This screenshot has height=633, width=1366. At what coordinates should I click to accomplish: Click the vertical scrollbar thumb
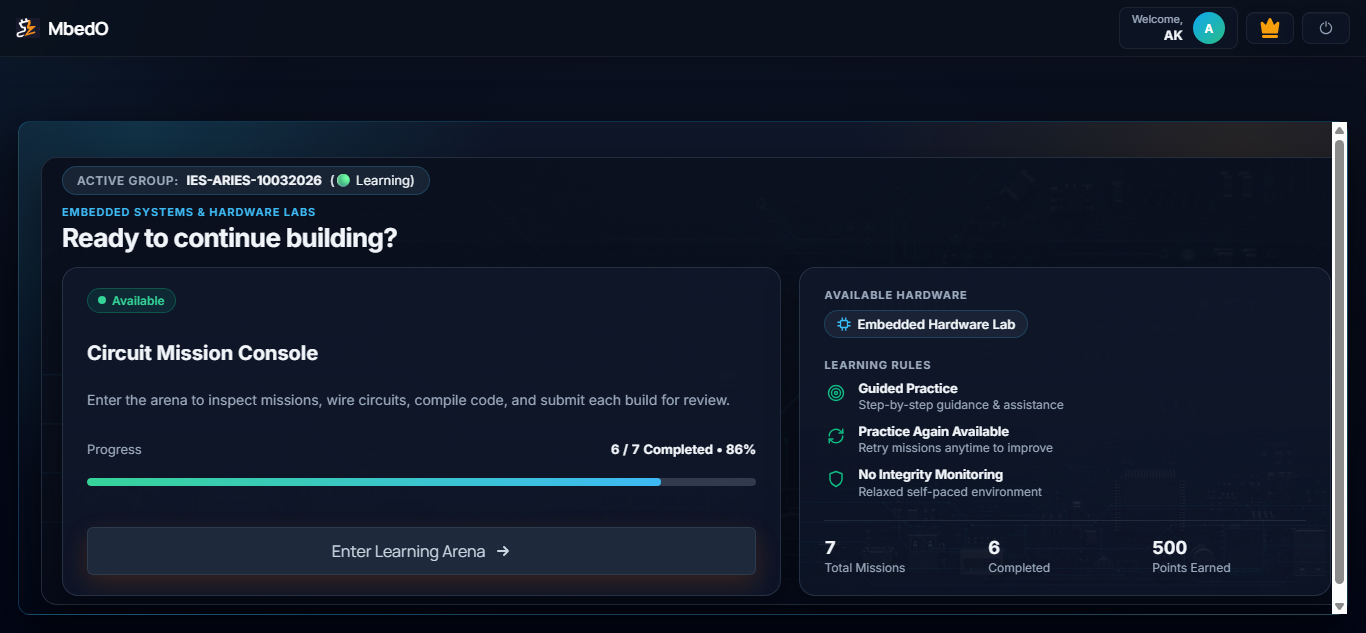pyautogui.click(x=1340, y=362)
